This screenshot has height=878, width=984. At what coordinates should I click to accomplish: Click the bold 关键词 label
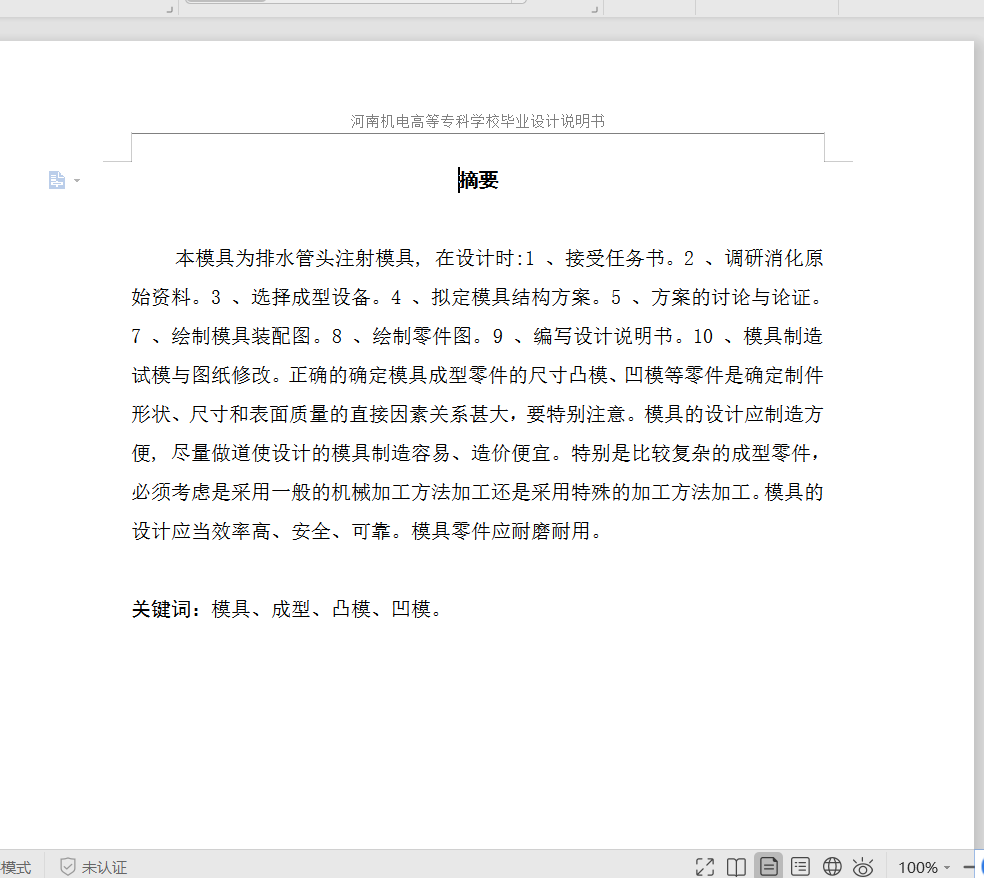pos(166,609)
